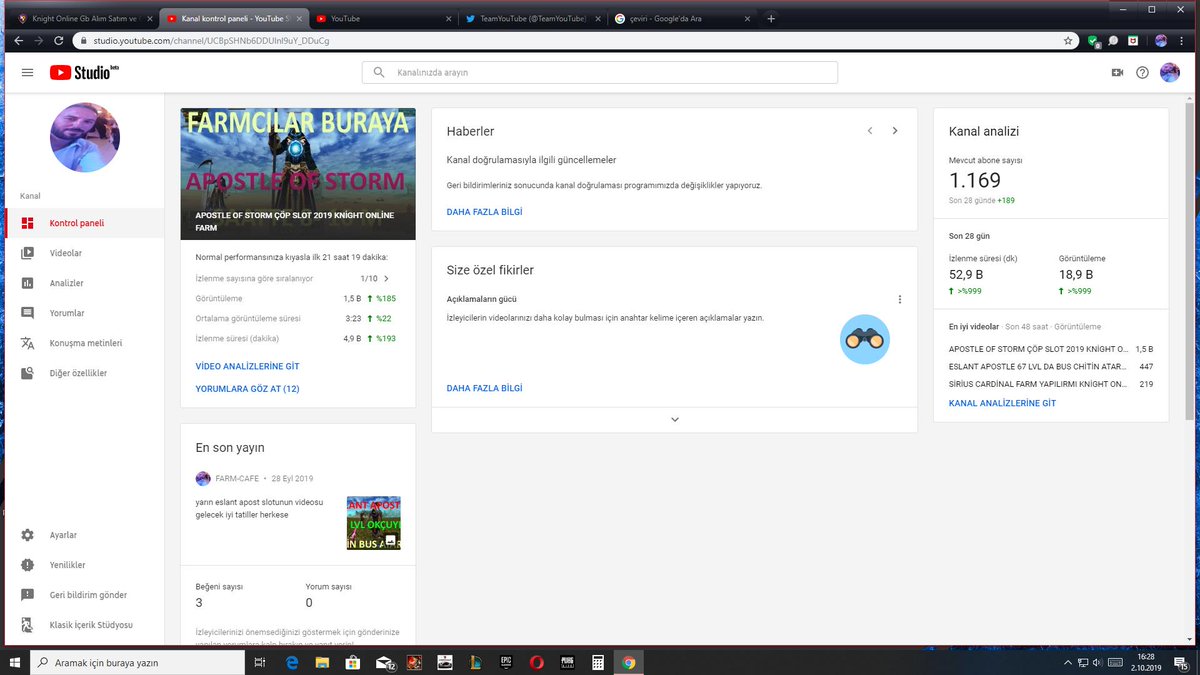Click Geri bildirim gönder feedback item
This screenshot has height=675, width=1200.
coord(85,595)
